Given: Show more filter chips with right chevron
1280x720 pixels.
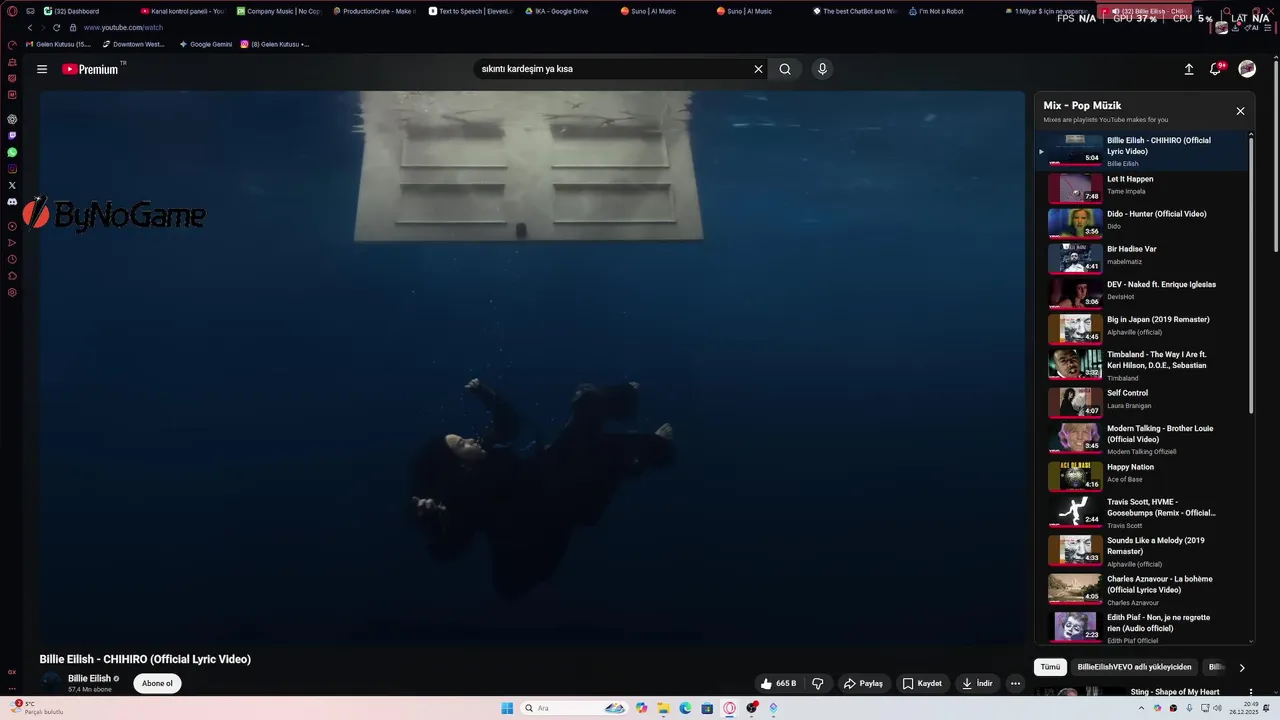Looking at the screenshot, I should pos(1242,667).
